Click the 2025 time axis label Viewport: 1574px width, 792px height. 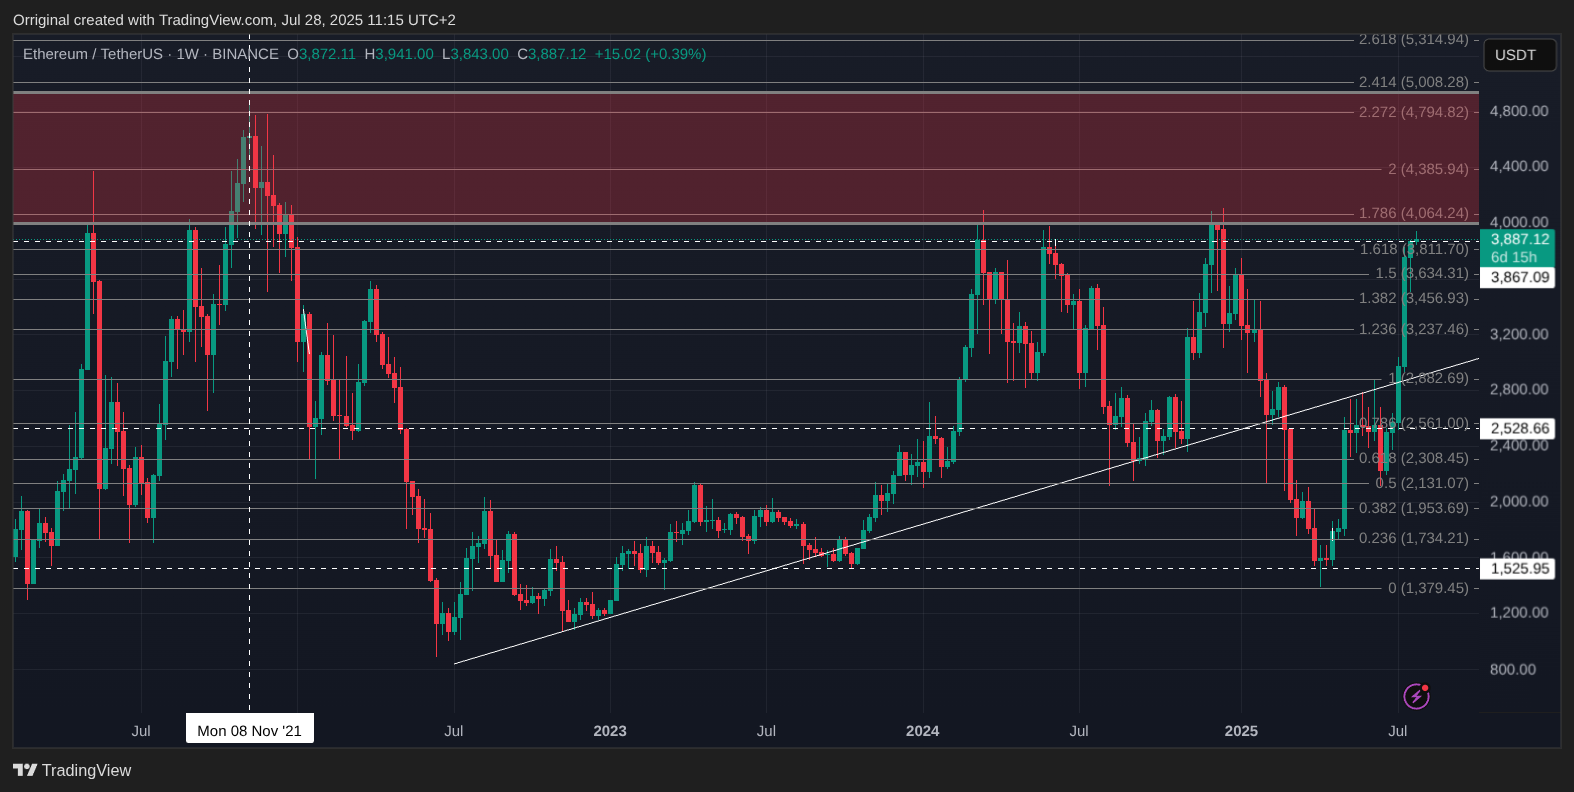pyautogui.click(x=1241, y=731)
